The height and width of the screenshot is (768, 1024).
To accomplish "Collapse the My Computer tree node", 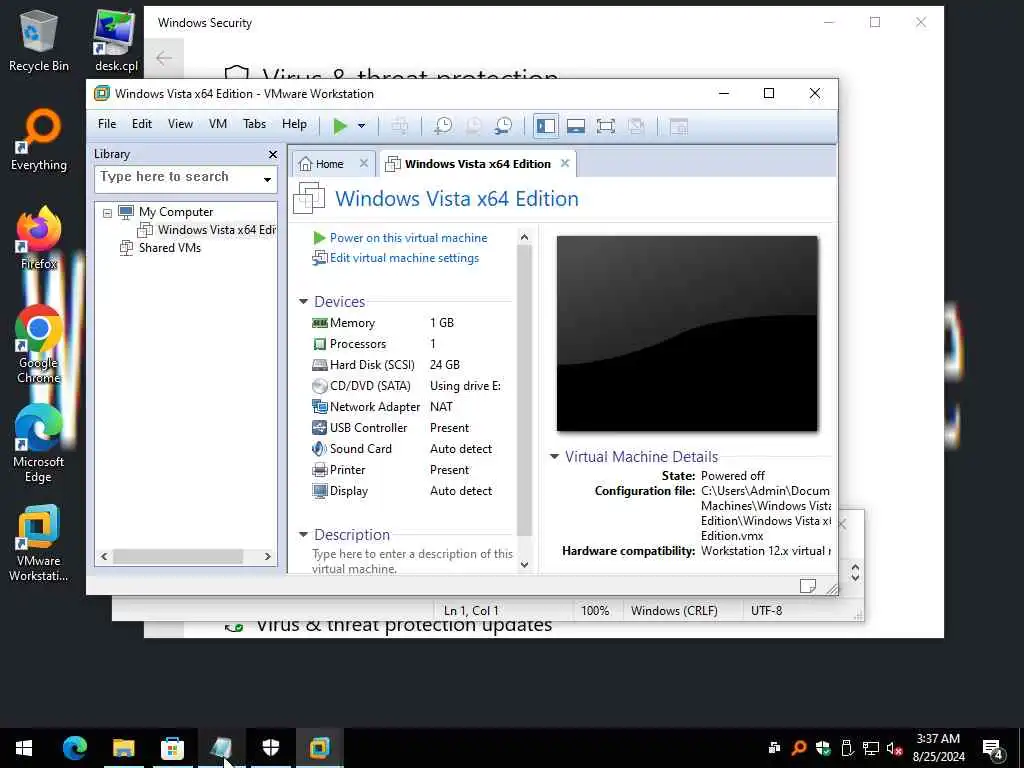I will pyautogui.click(x=107, y=213).
